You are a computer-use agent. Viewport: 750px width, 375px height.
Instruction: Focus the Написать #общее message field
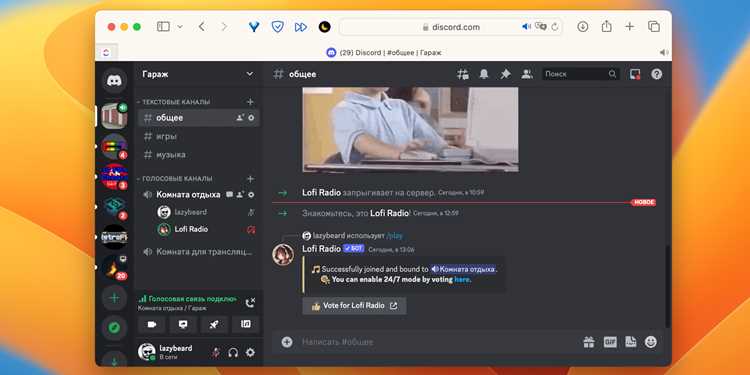[438, 342]
